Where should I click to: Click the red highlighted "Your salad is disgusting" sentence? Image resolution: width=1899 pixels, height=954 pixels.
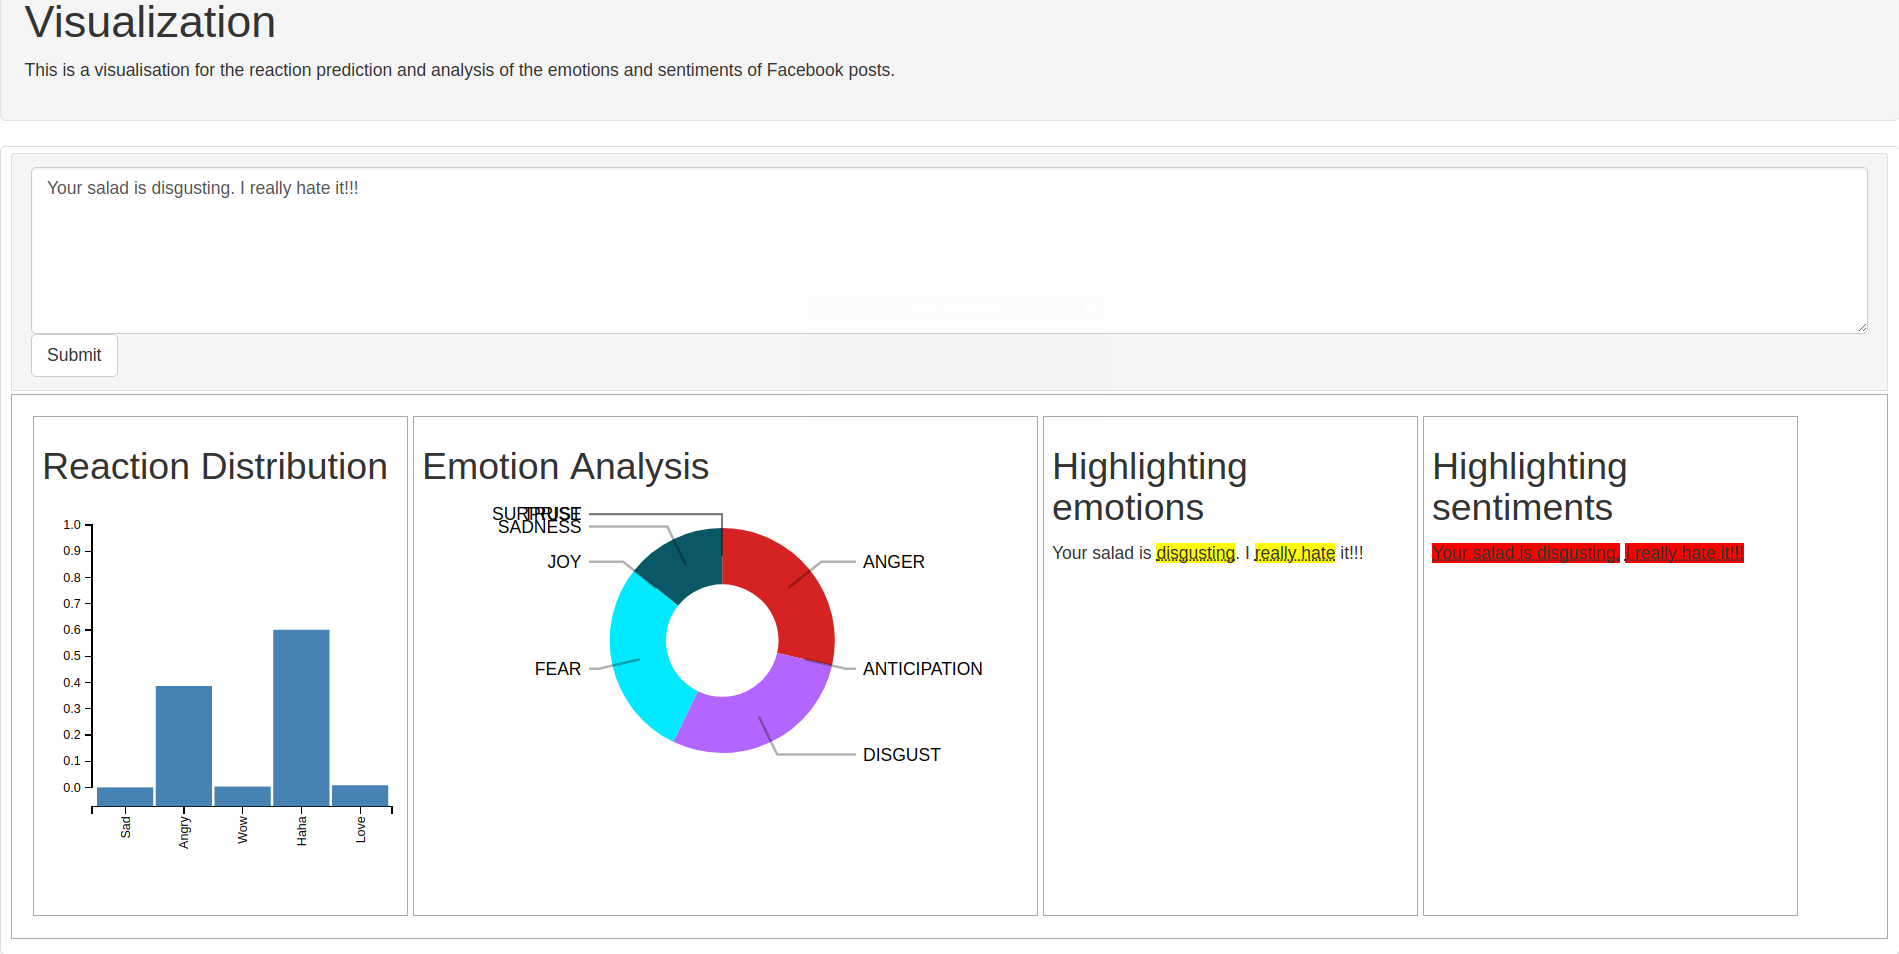pos(1525,553)
